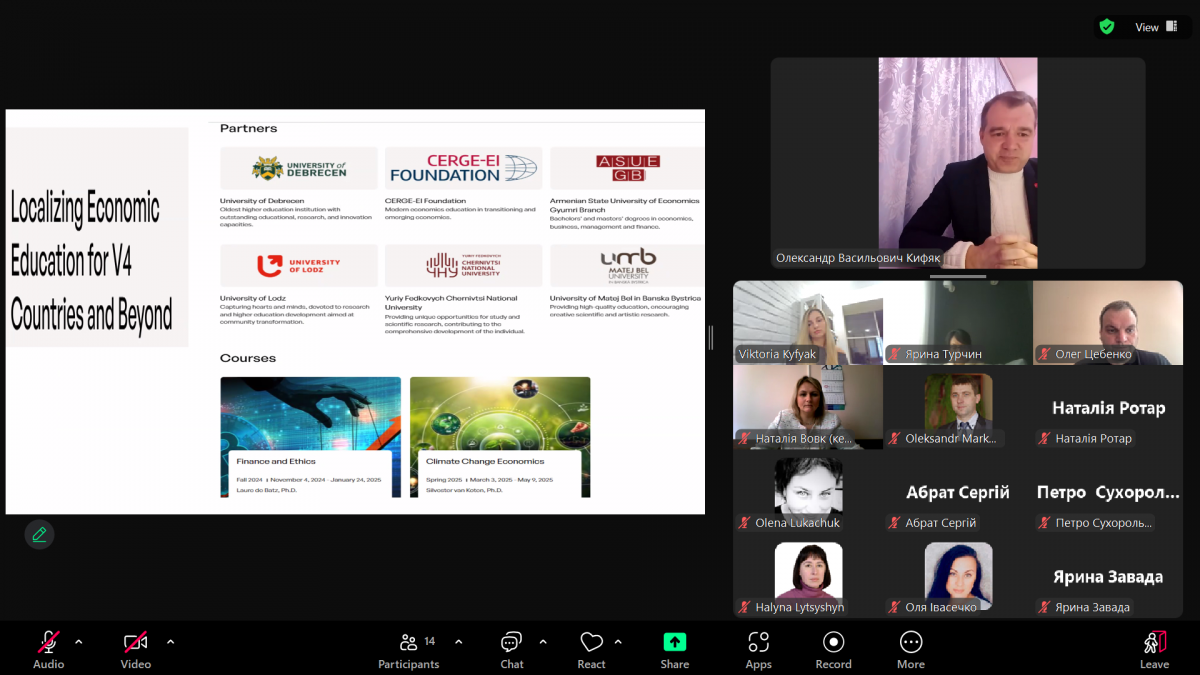
Task: Click the green annotate pencil icon
Action: click(39, 534)
